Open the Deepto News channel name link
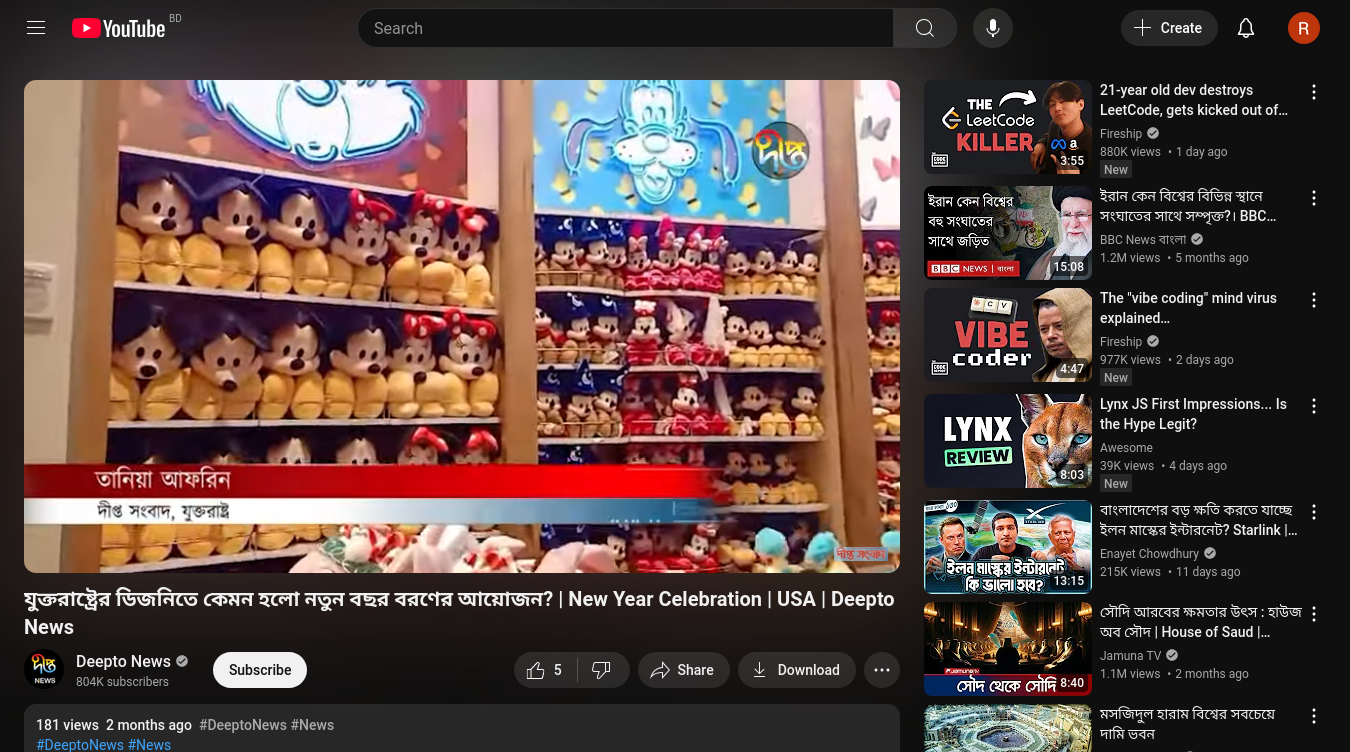 tap(123, 661)
